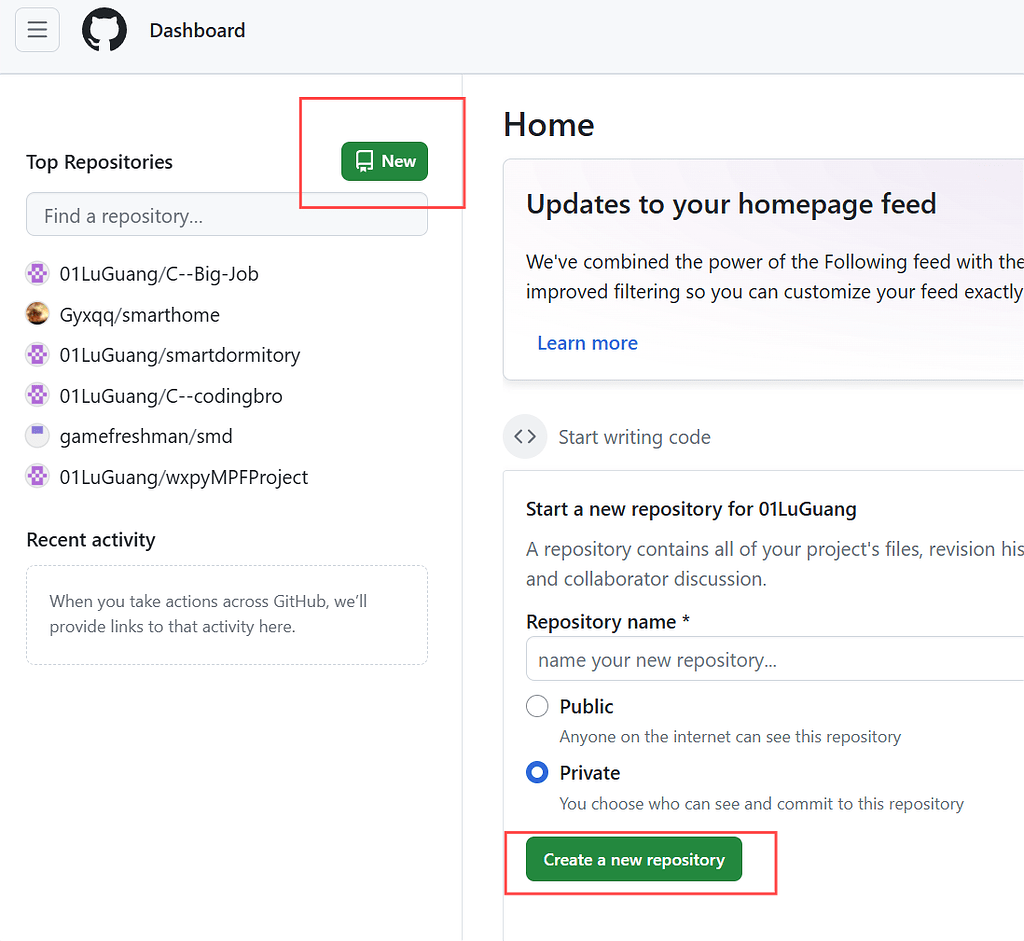This screenshot has width=1024, height=941.
Task: Click the GitHub Octocat logo
Action: coord(104,30)
